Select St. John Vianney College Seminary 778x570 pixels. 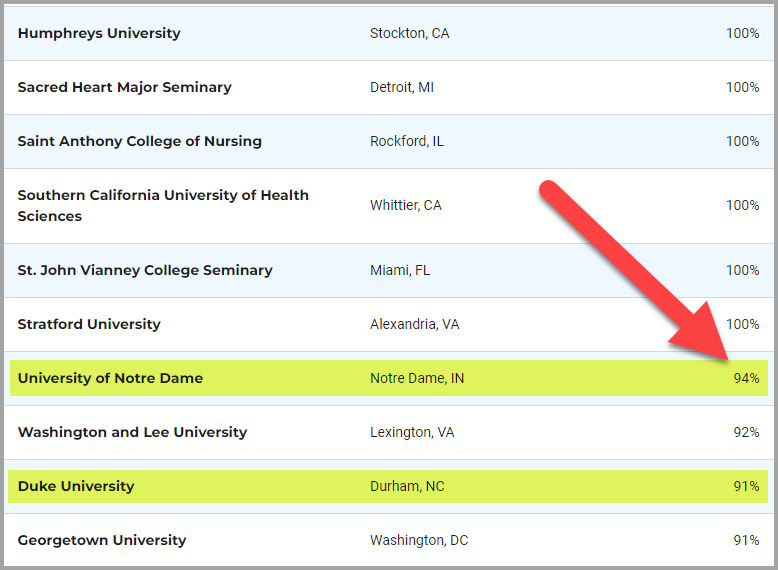(x=145, y=270)
